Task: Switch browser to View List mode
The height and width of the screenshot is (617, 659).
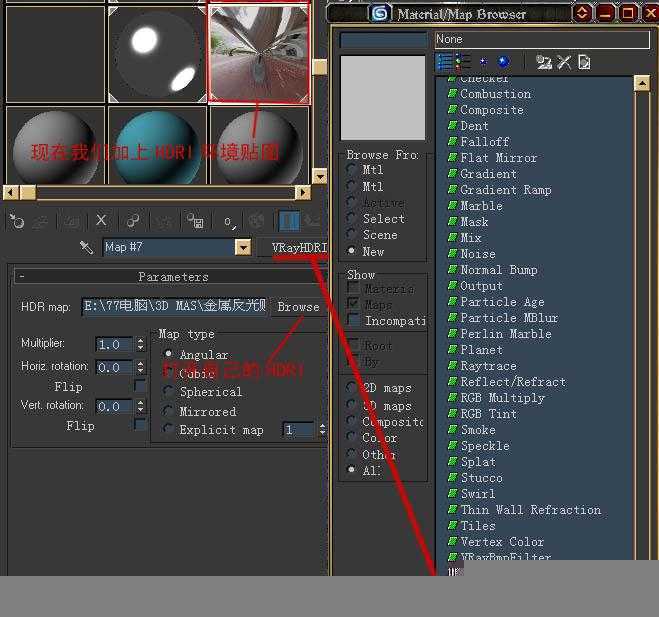Action: click(x=444, y=63)
